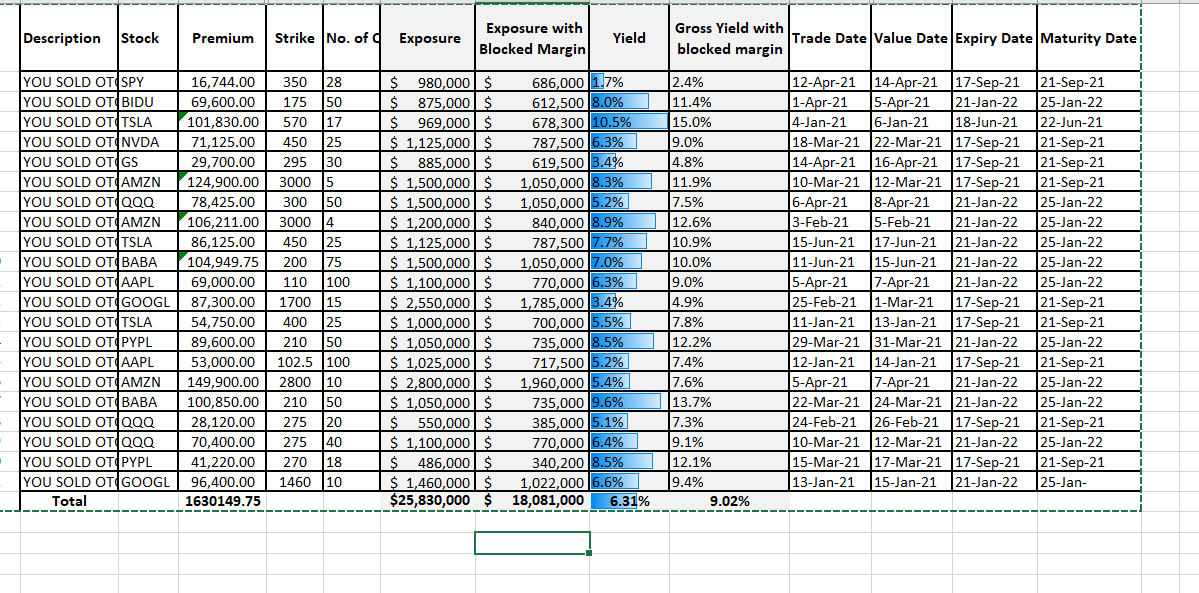Click the premium cell showing 101,830.00
This screenshot has width=1199, height=593.
click(x=223, y=122)
